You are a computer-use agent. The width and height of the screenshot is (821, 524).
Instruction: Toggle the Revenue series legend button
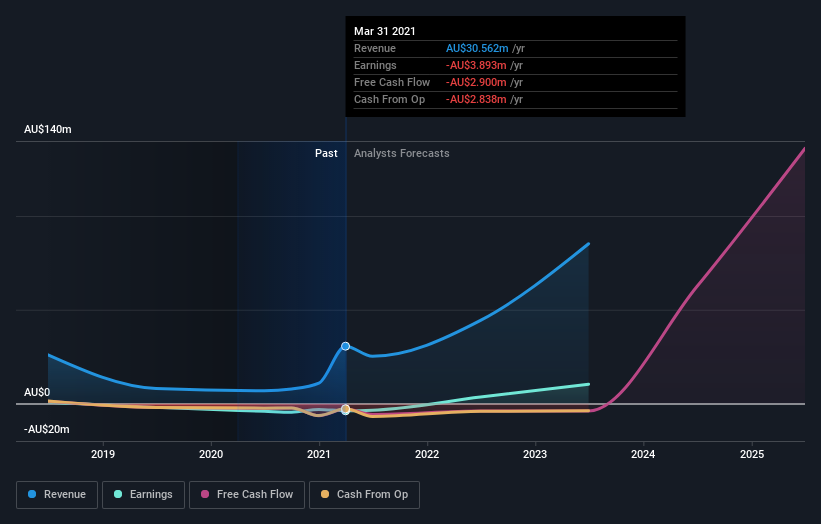pos(57,495)
